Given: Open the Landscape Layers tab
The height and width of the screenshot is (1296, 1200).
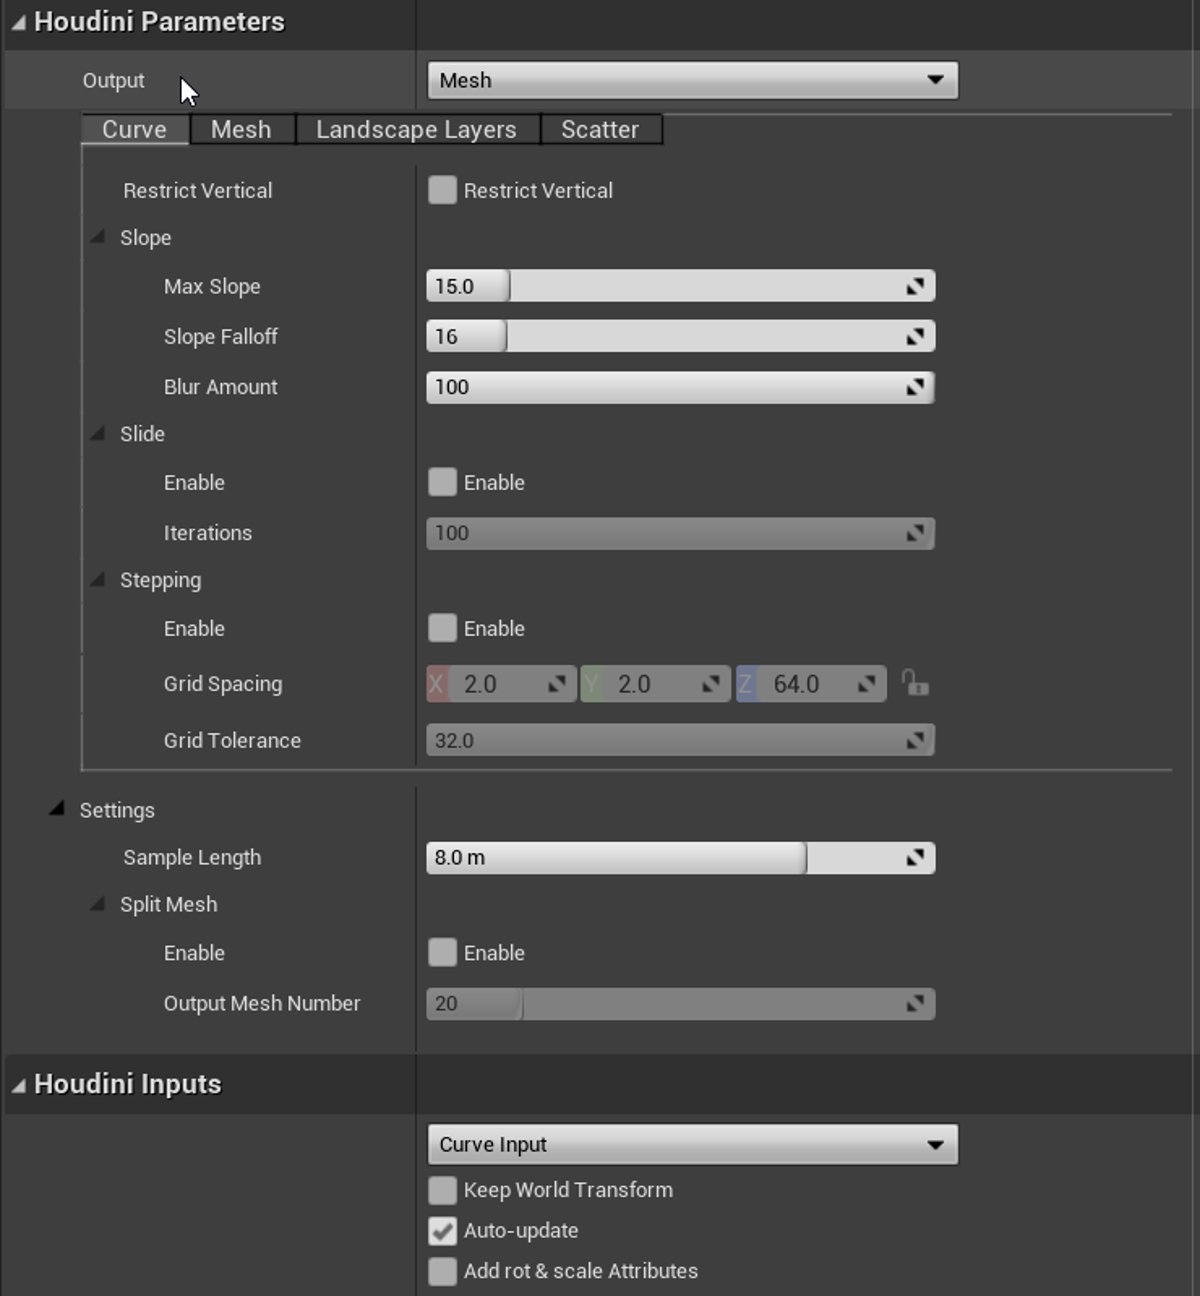Looking at the screenshot, I should (x=416, y=130).
